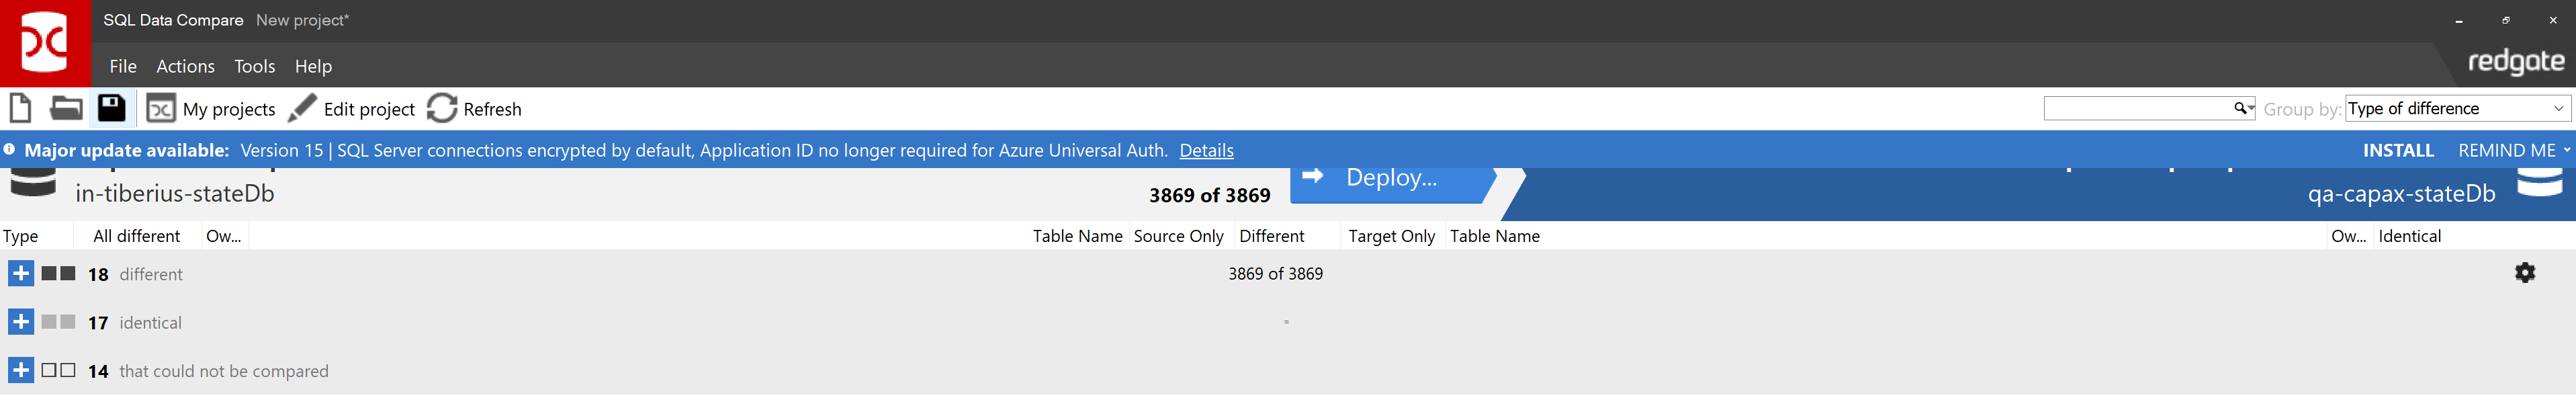This screenshot has width=2576, height=410.
Task: Expand the 14 could not be compared group
Action: tap(20, 370)
